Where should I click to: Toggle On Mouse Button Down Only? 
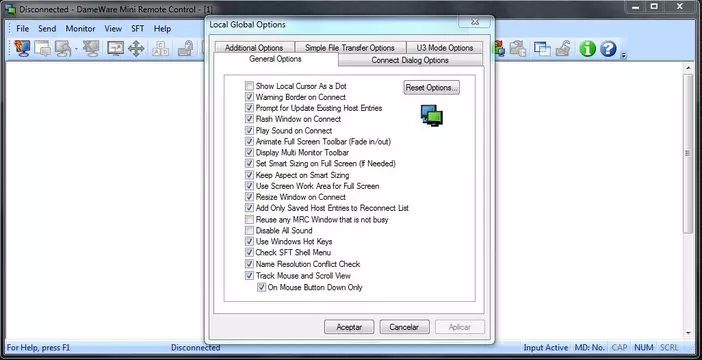(x=261, y=287)
